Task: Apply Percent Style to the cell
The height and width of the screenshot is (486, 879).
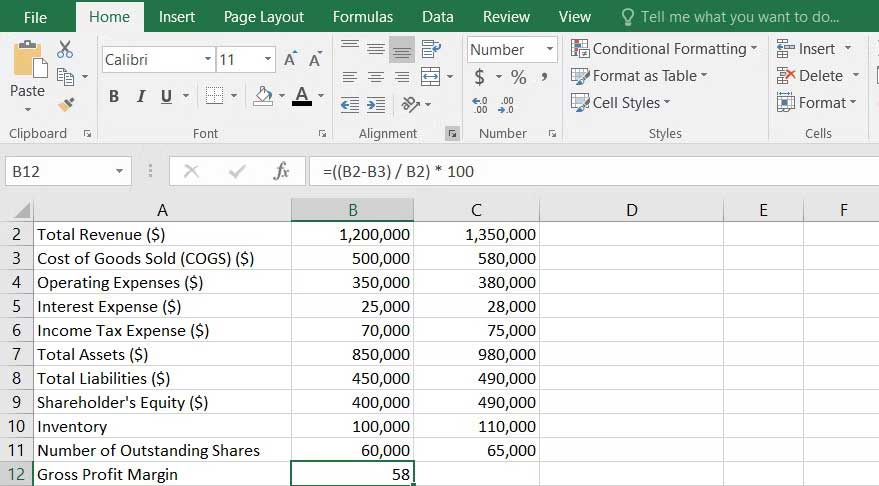Action: click(518, 77)
